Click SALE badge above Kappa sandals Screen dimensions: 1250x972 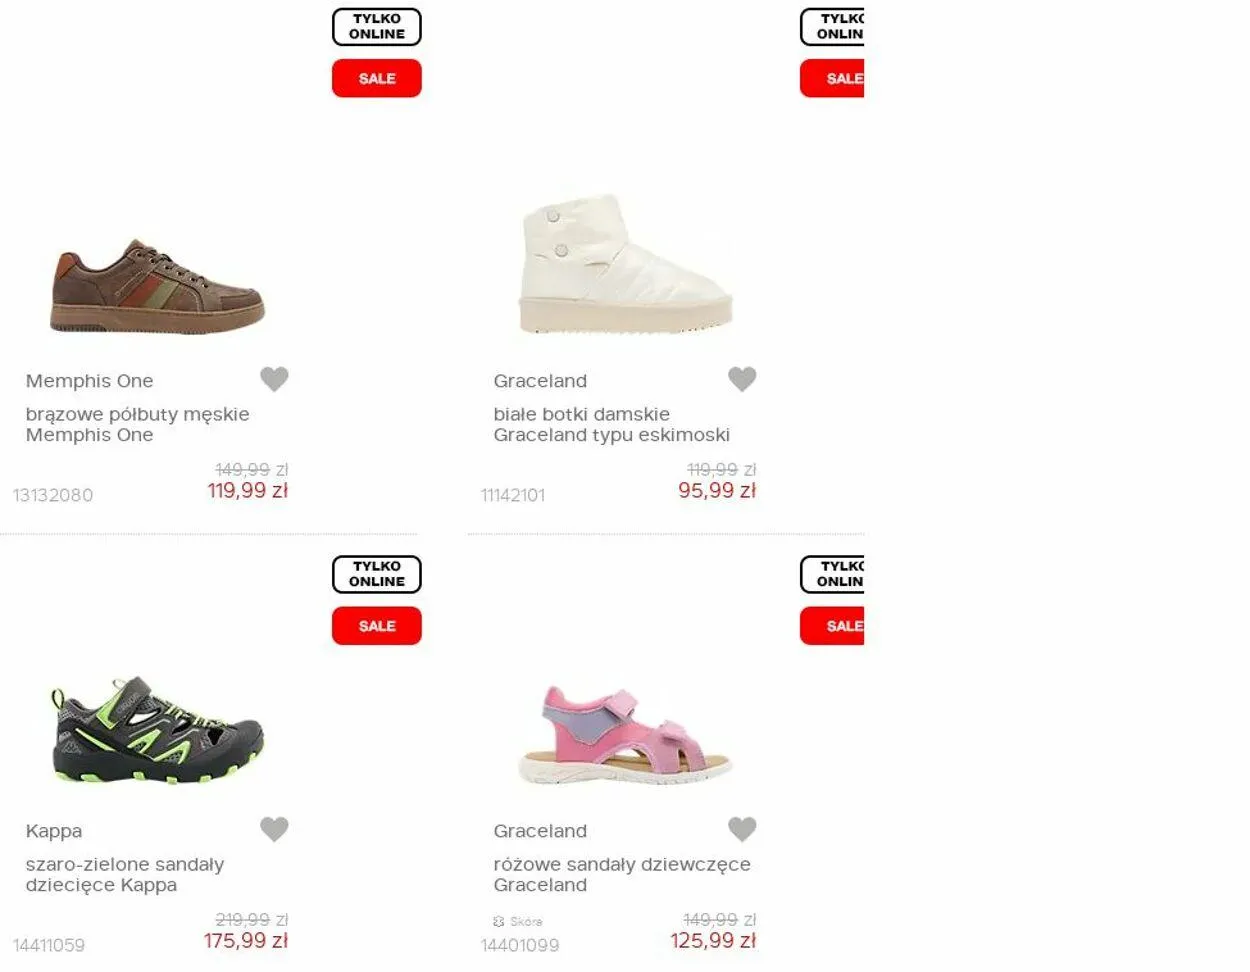(377, 626)
